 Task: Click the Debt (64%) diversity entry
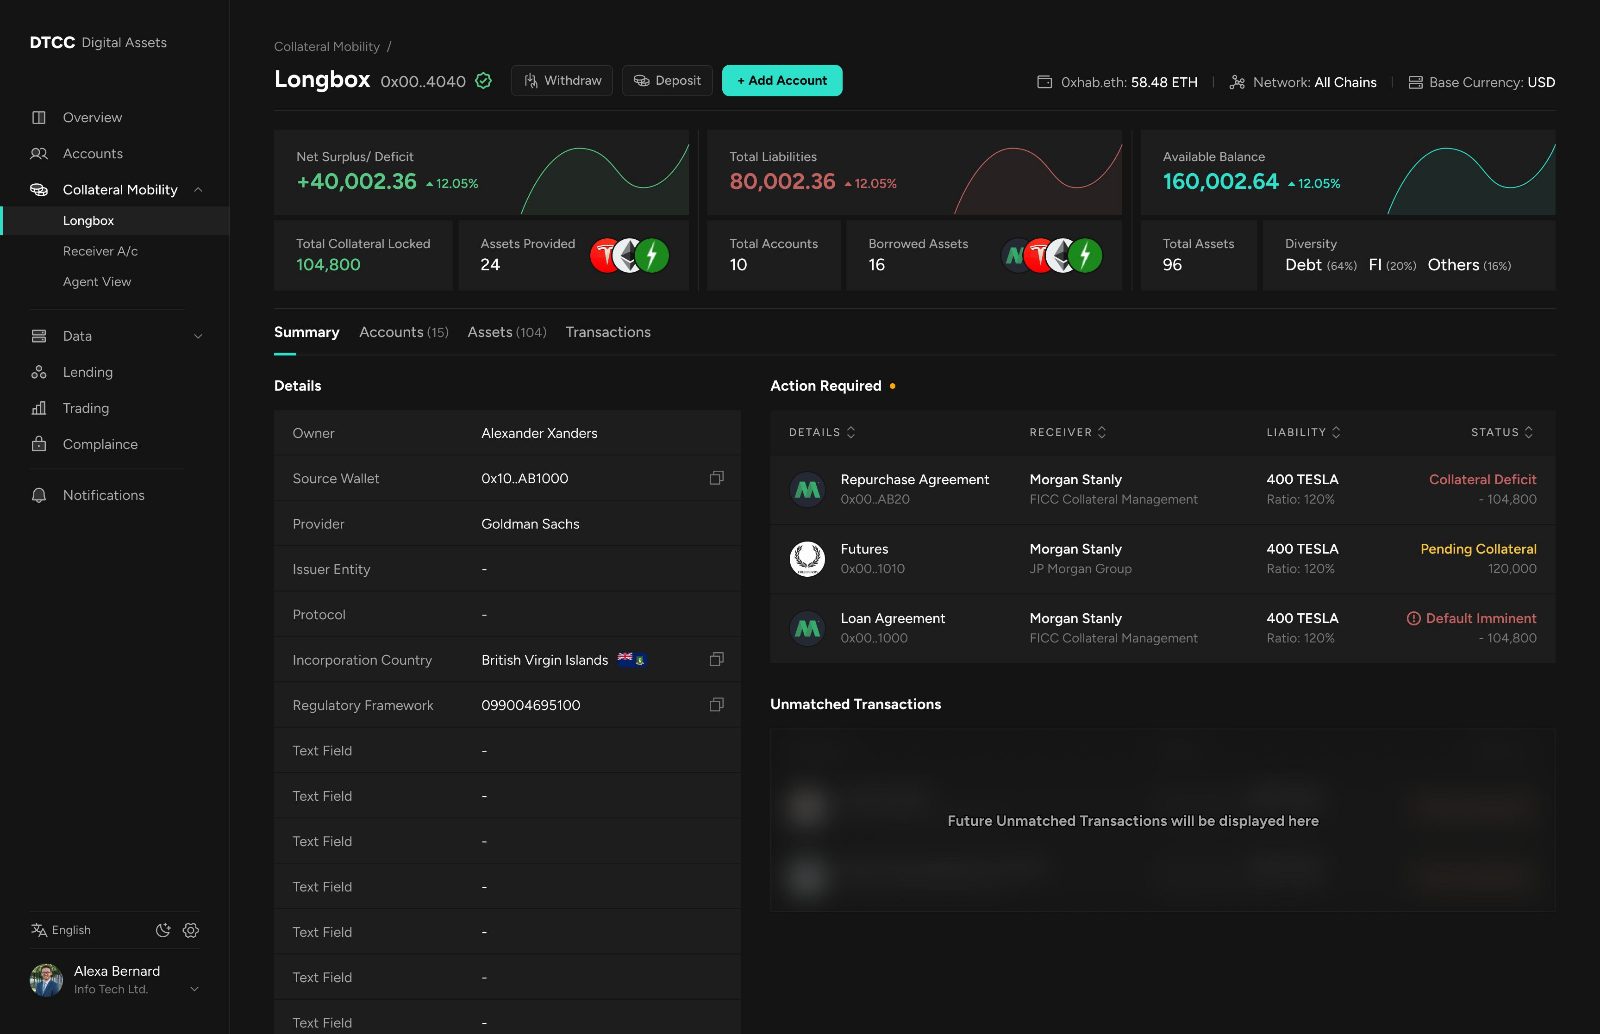coord(1321,265)
